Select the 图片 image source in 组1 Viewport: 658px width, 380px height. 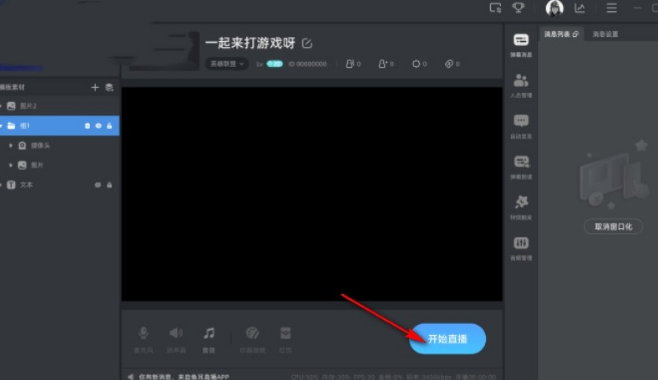pyautogui.click(x=60, y=165)
